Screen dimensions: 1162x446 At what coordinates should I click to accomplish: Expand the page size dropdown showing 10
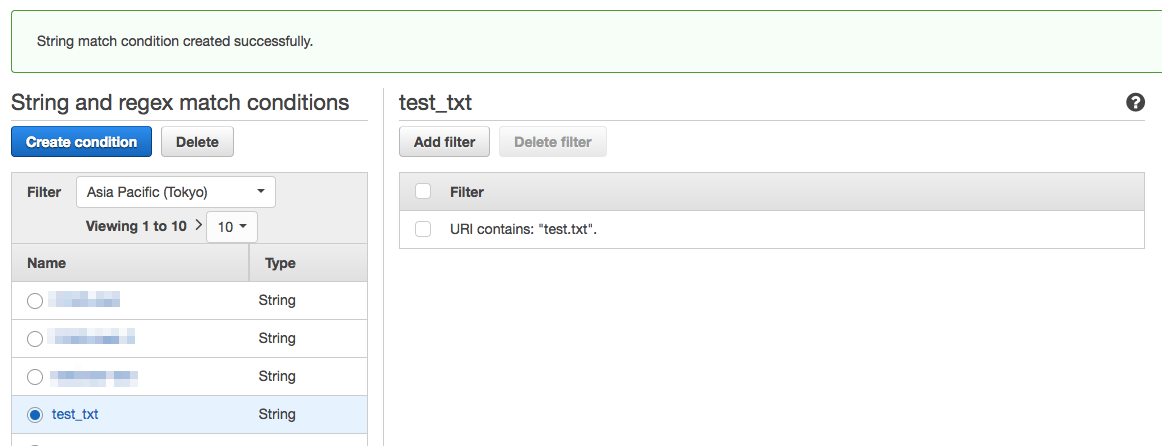[x=232, y=227]
